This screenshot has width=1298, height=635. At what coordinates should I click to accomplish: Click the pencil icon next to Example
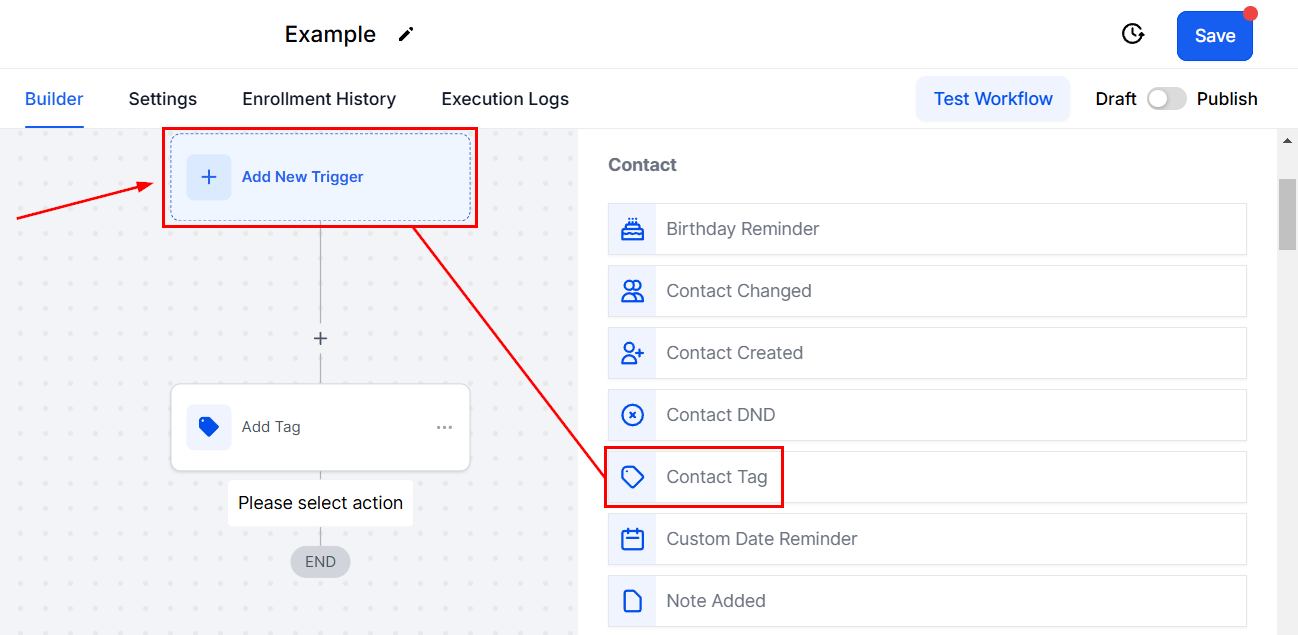(405, 34)
